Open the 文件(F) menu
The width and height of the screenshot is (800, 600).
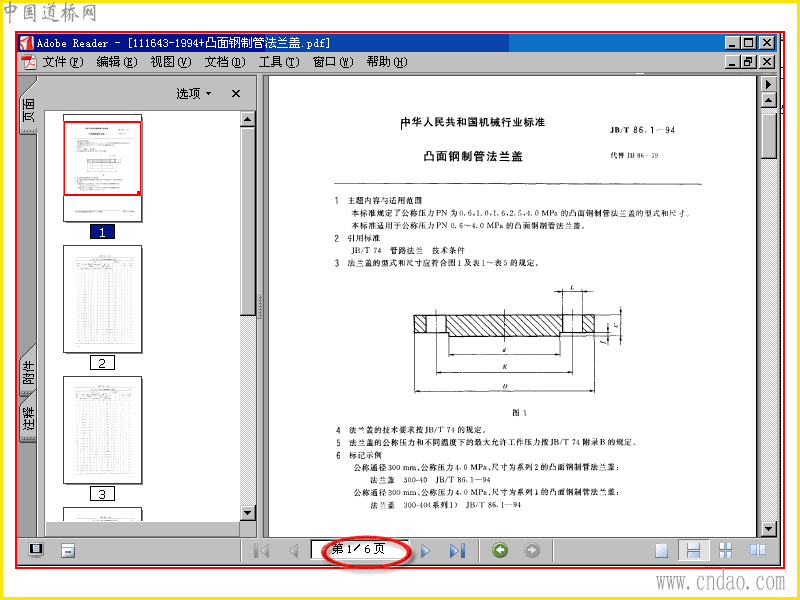[62, 62]
